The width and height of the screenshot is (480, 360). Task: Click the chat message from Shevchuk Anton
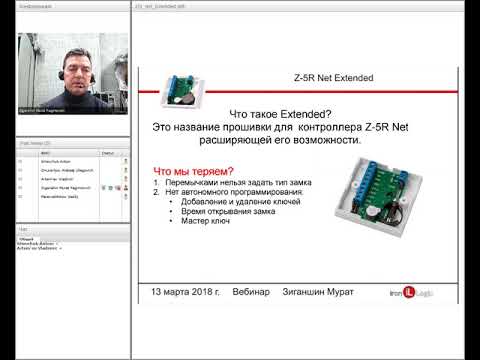coord(37,244)
